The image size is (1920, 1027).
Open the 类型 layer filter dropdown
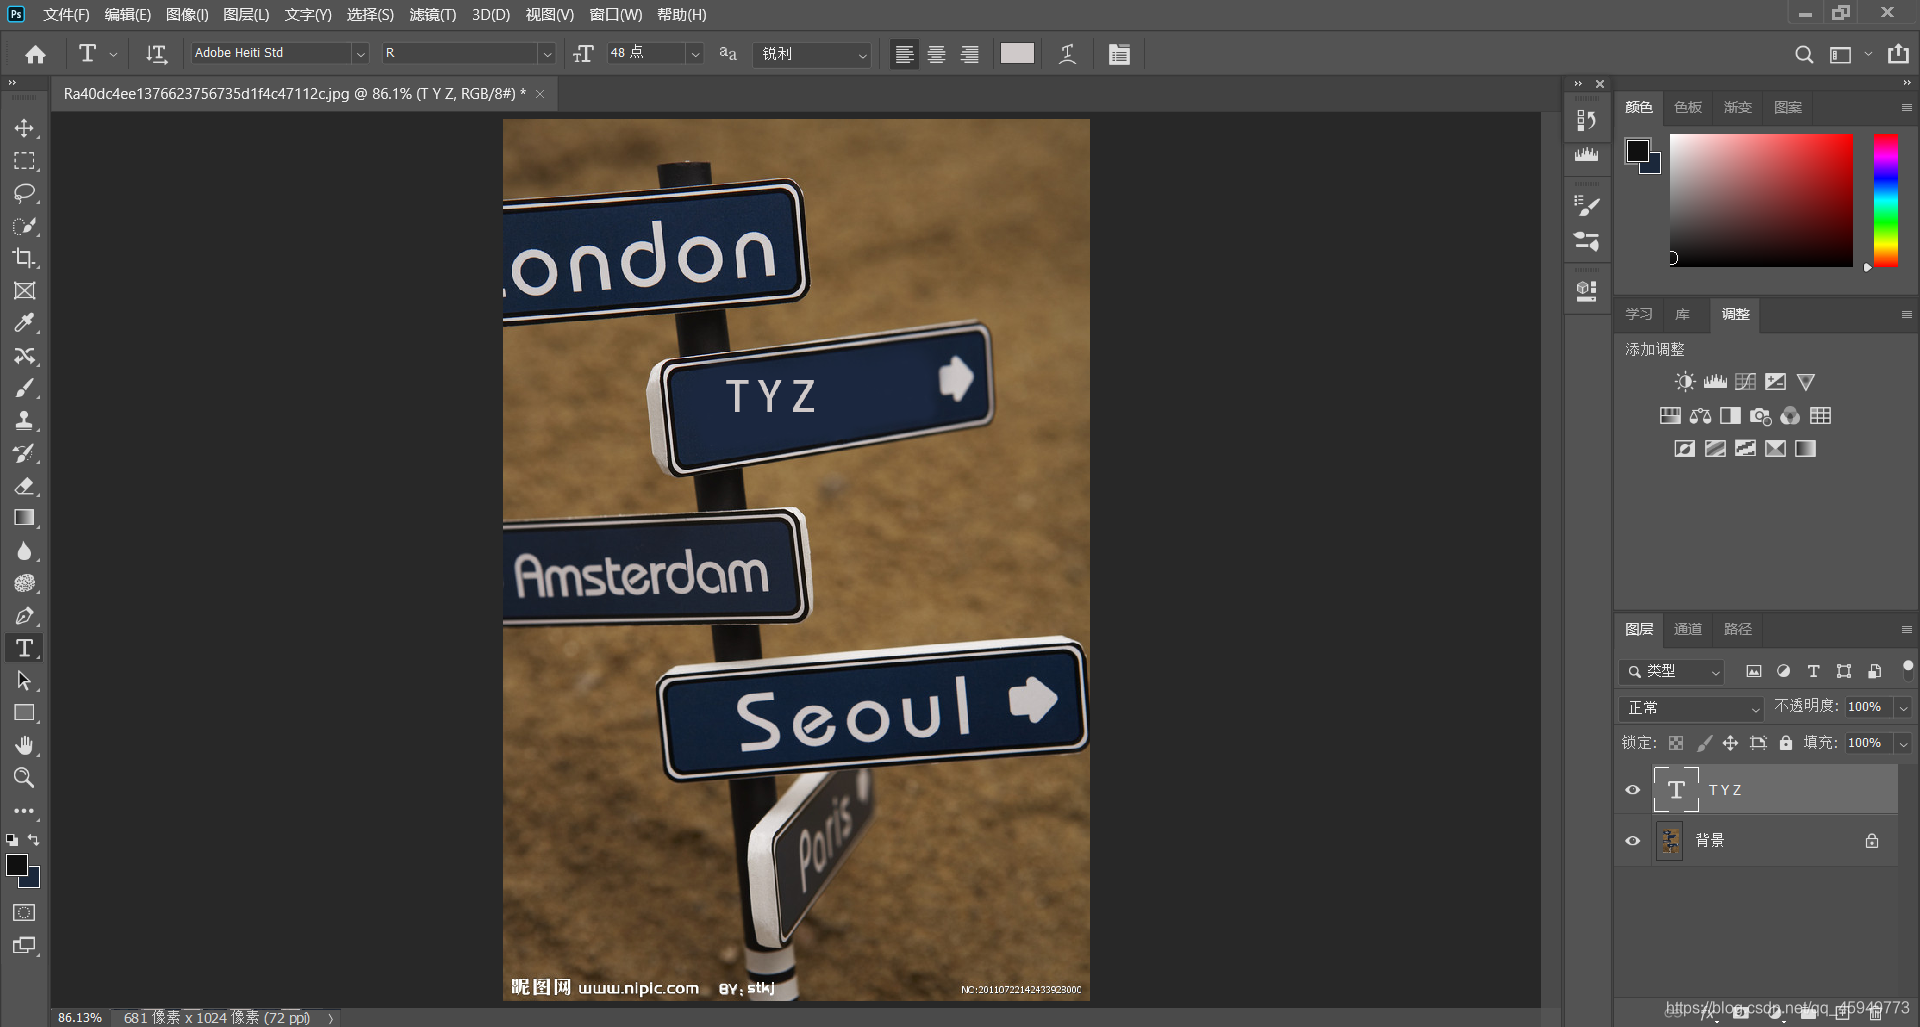point(1672,672)
